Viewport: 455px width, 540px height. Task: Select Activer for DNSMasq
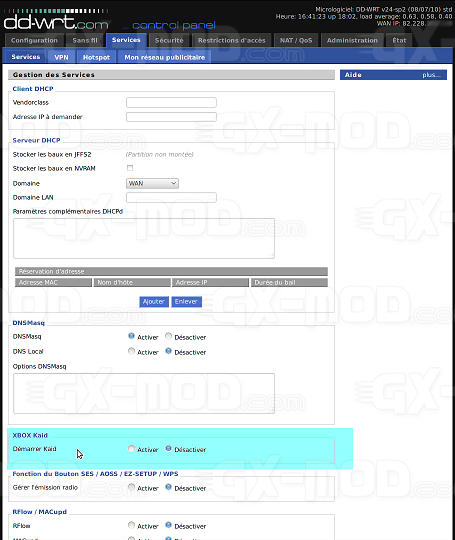pos(131,336)
